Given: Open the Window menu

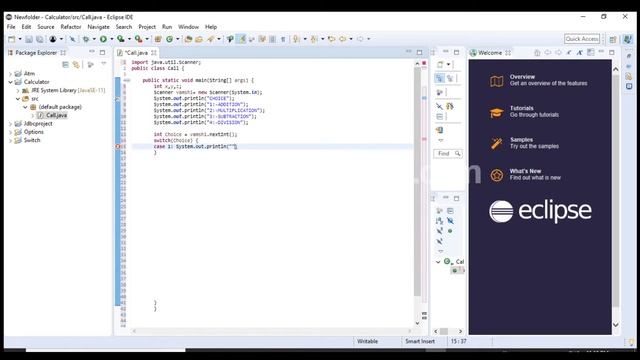Looking at the screenshot, I should point(188,27).
